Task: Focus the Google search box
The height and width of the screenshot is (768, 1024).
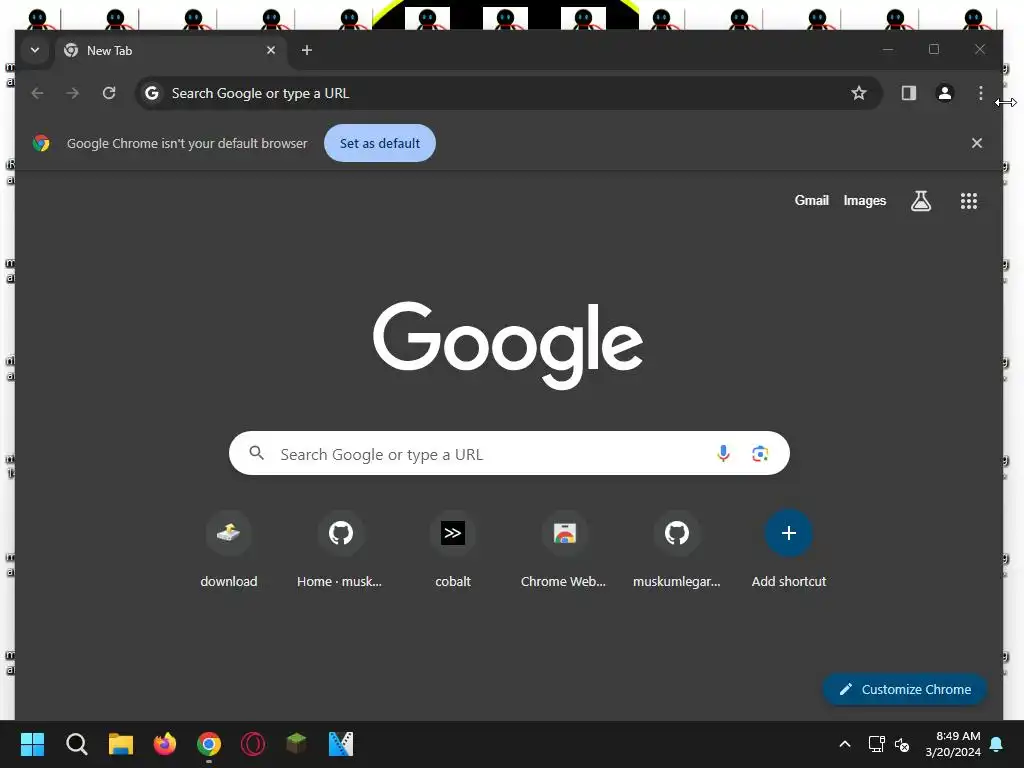Action: 509,453
